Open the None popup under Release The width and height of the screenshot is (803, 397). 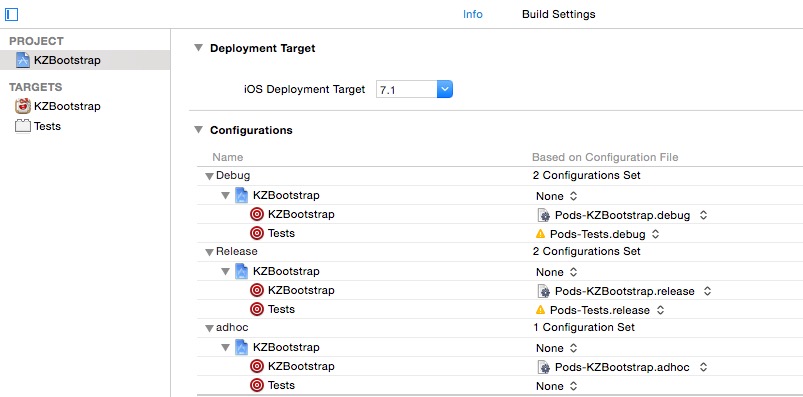(x=557, y=271)
